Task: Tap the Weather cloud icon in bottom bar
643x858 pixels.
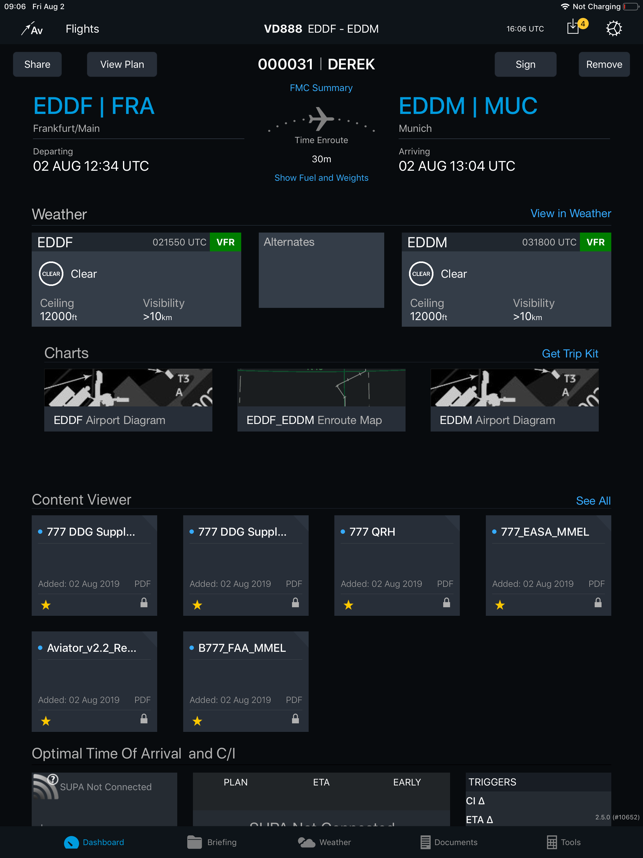Action: tap(310, 842)
